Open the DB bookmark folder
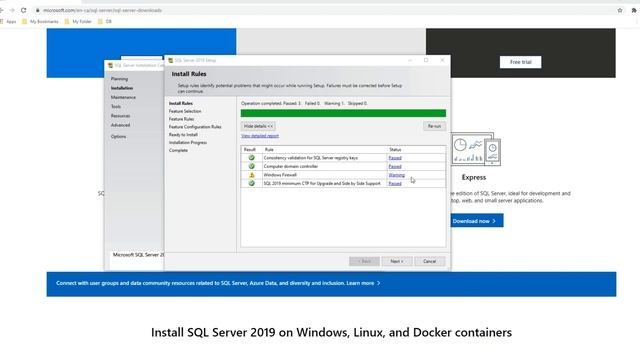640x360 pixels. click(x=105, y=22)
